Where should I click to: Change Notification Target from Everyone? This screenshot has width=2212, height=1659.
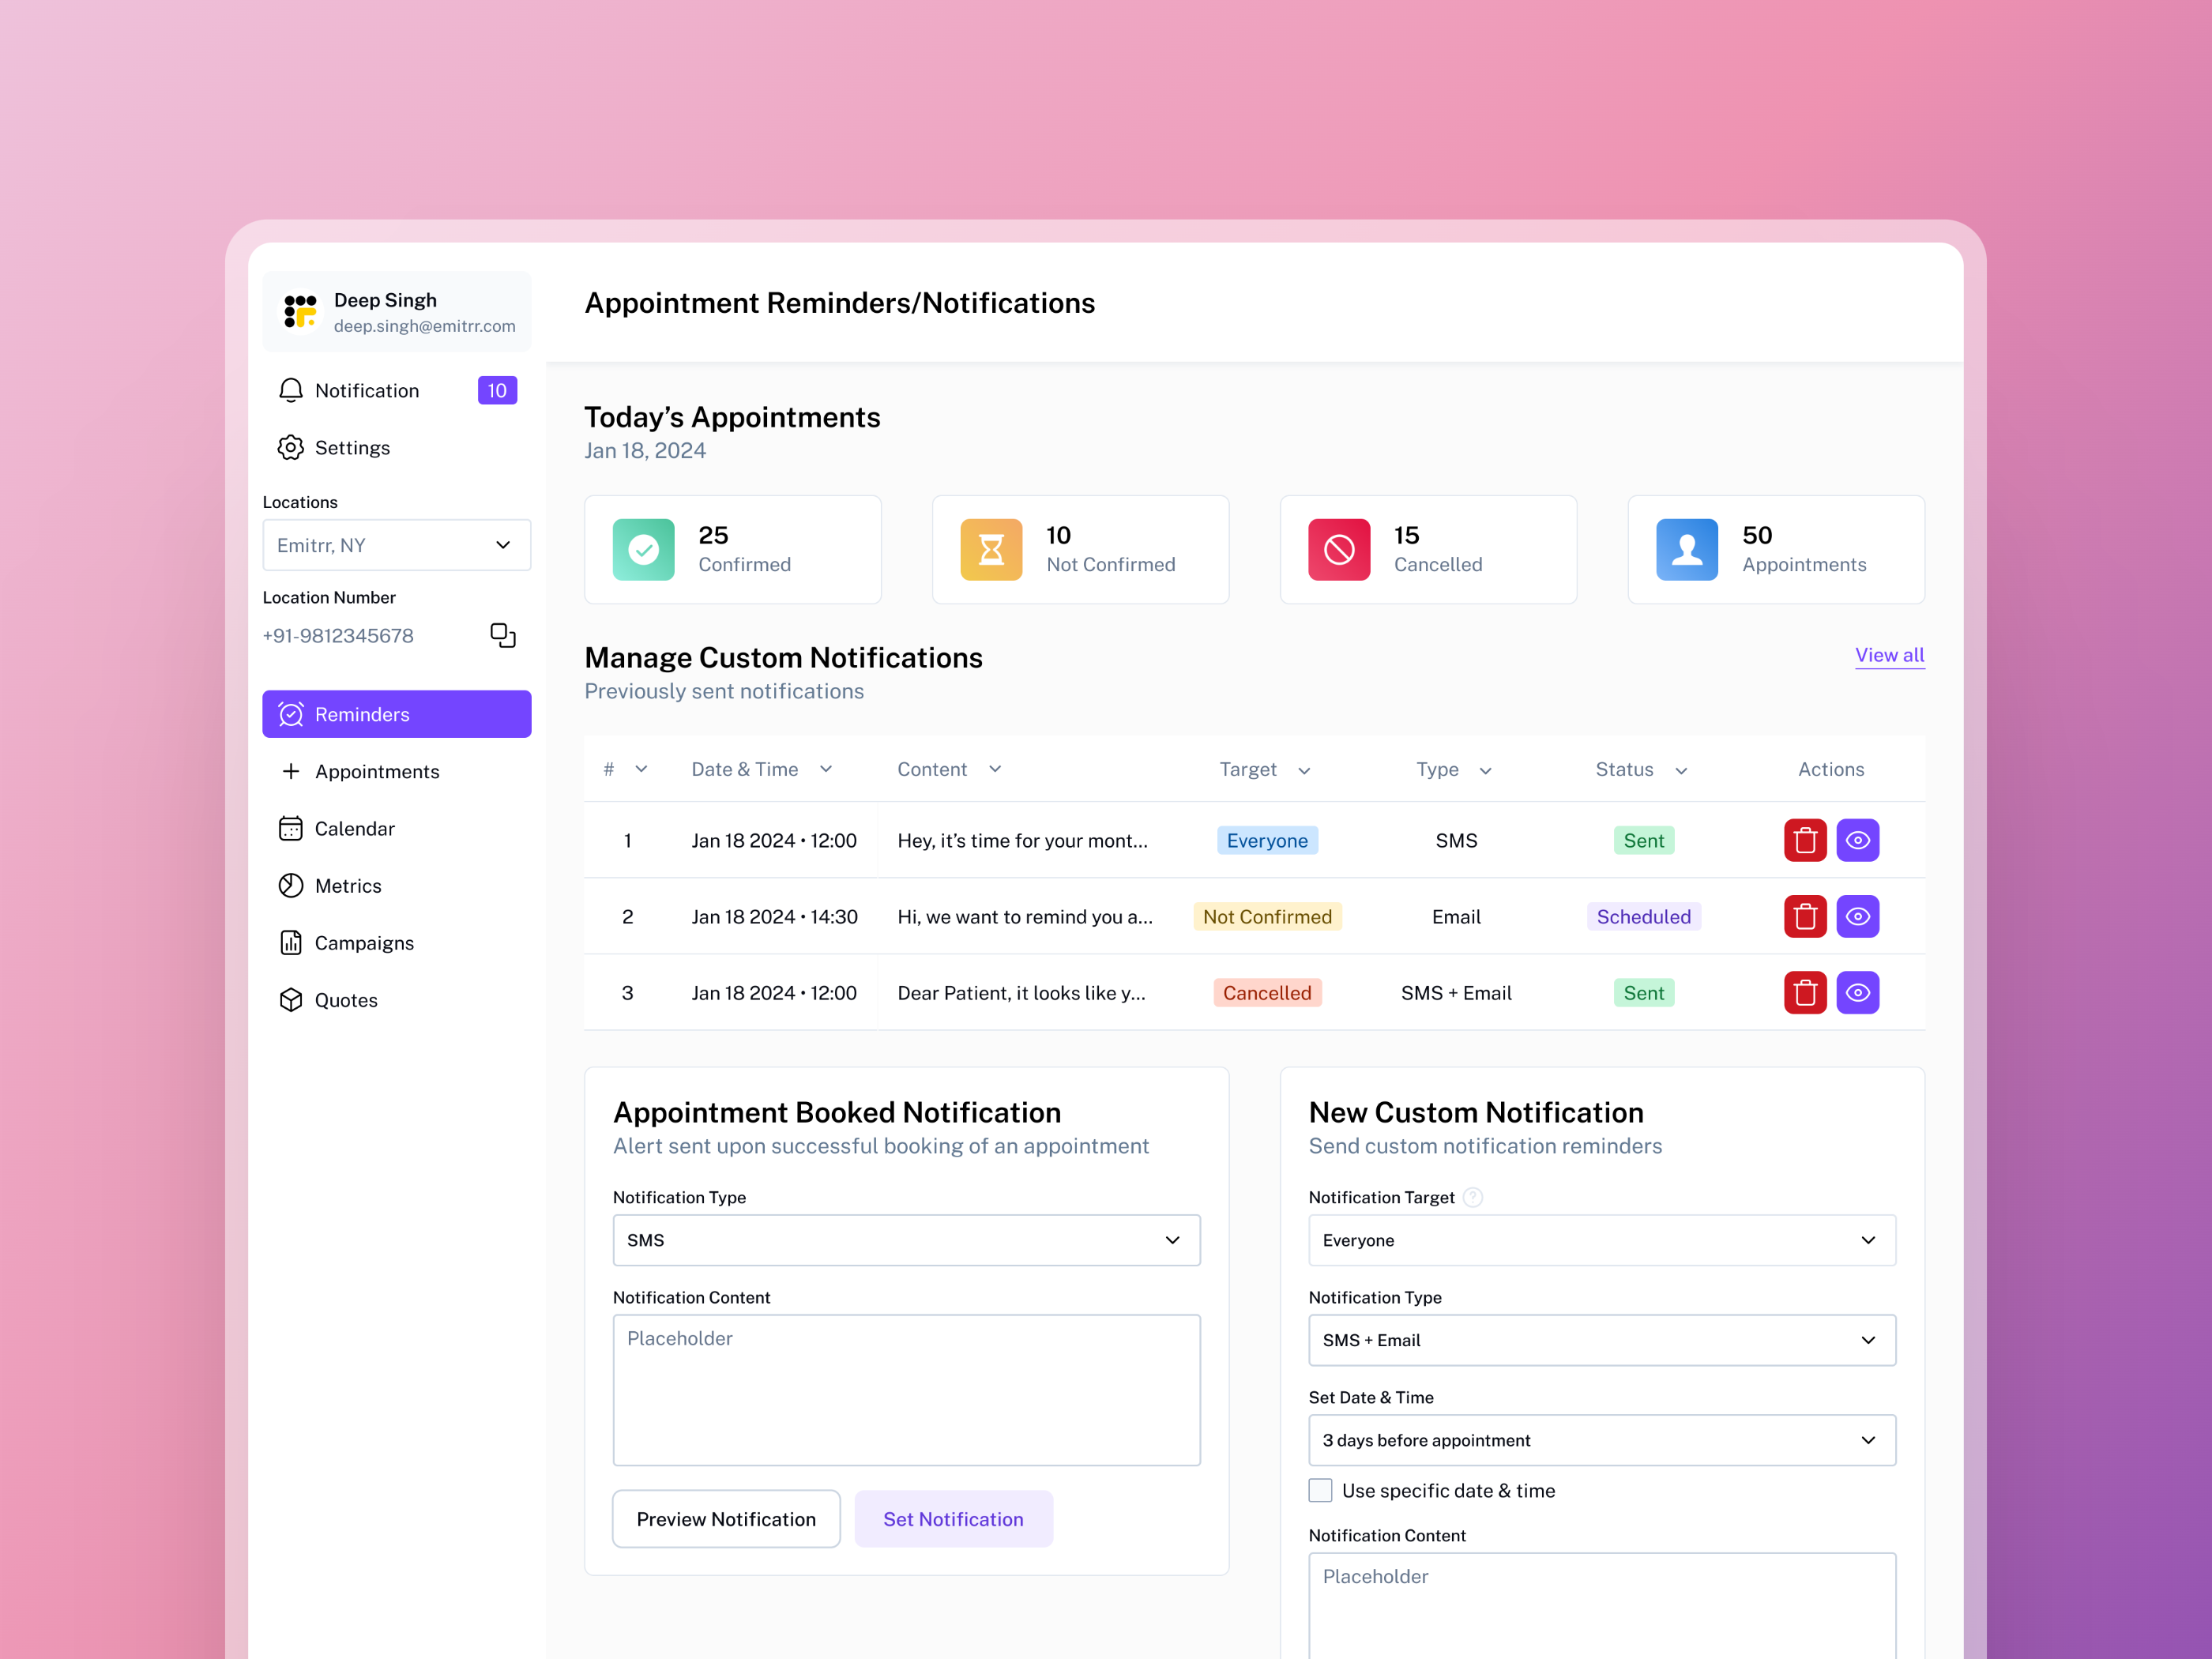[1601, 1240]
